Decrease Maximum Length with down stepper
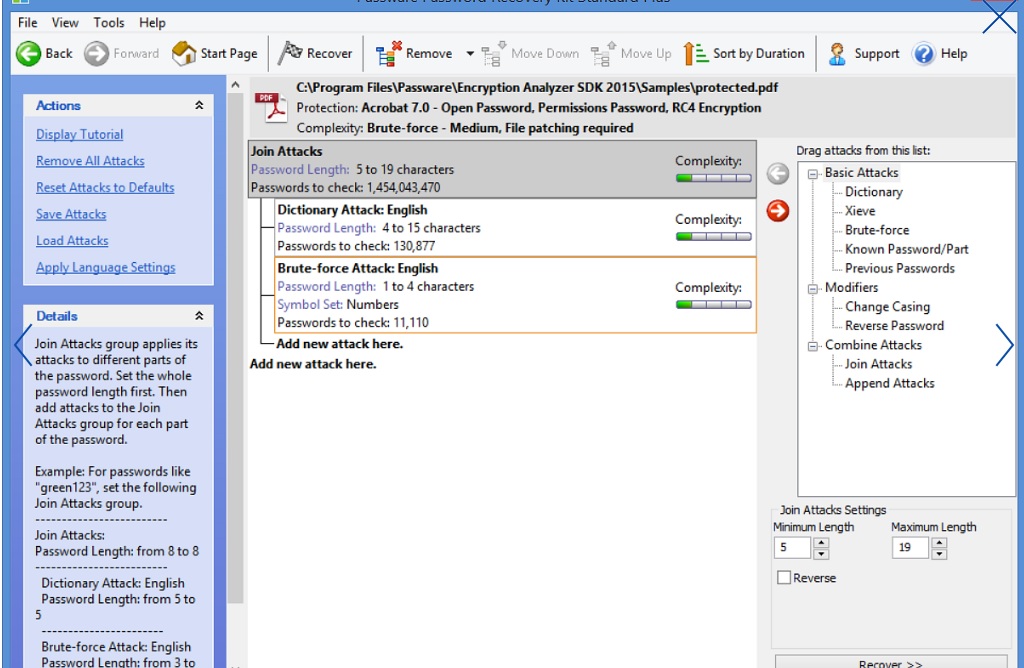This screenshot has width=1024, height=668. (x=939, y=554)
